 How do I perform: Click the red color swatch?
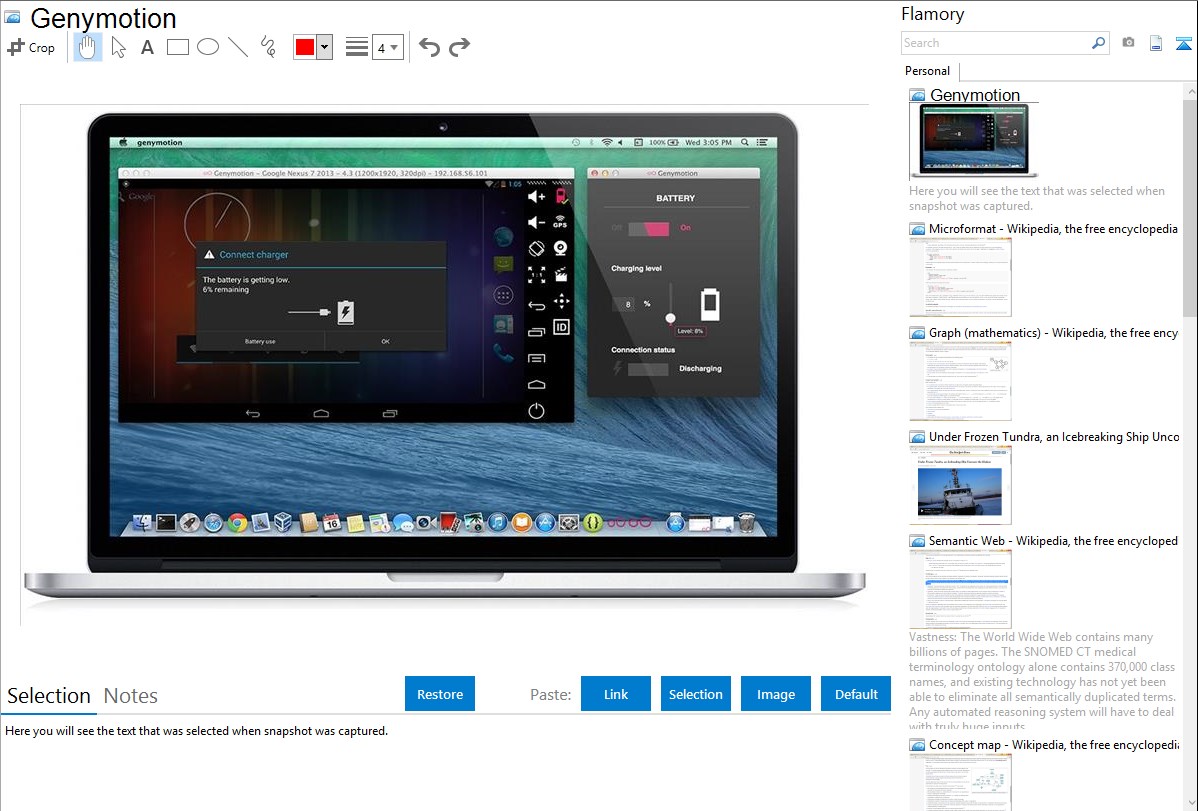pos(305,47)
